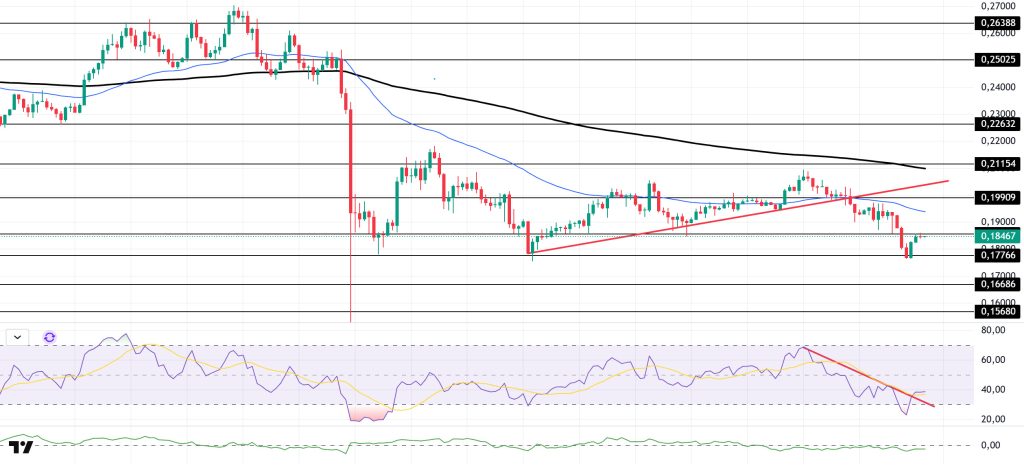Select the 0,15680 bottom support label
The height and width of the screenshot is (470, 1024).
click(x=995, y=311)
